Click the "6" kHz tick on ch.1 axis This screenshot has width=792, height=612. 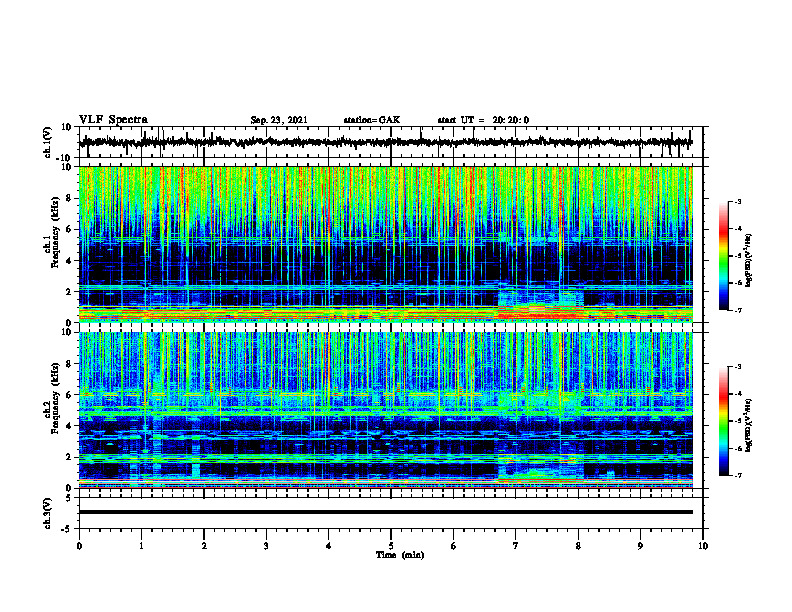70,229
